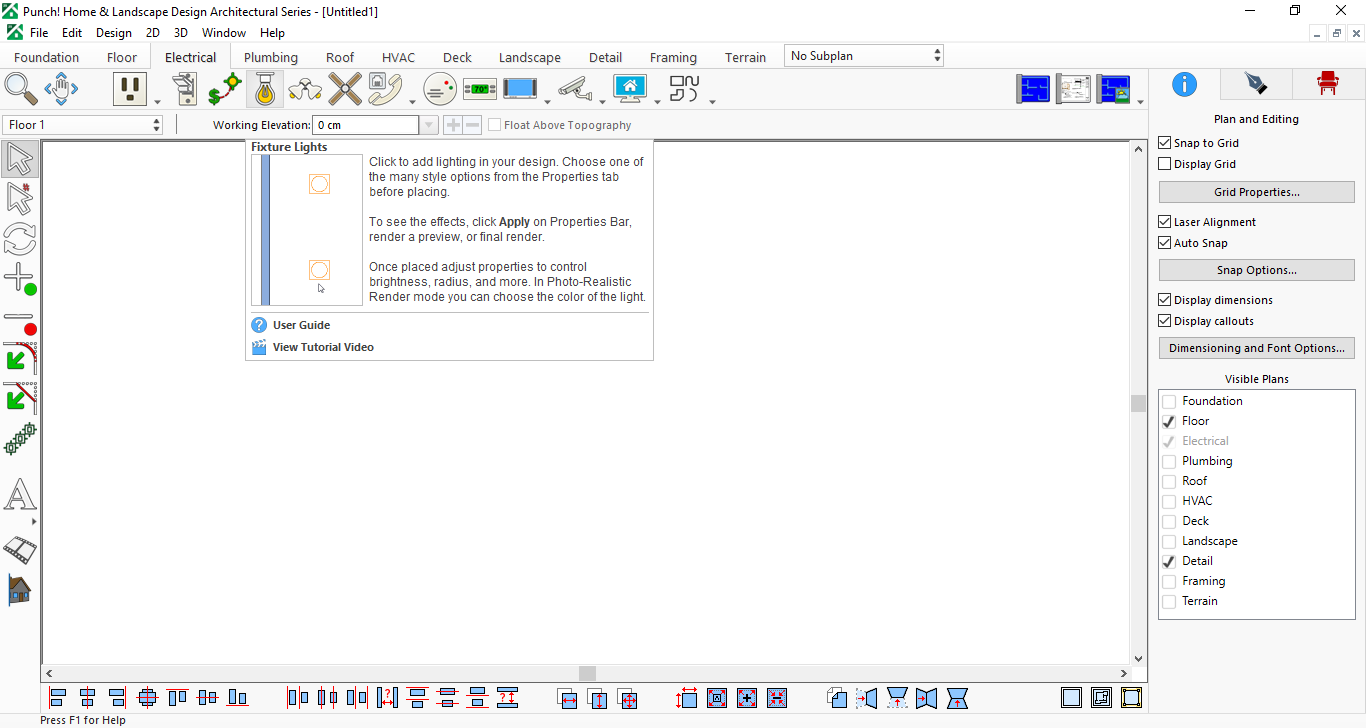Select the home automation monitor tool
Screen dimensions: 1366x728
point(630,89)
